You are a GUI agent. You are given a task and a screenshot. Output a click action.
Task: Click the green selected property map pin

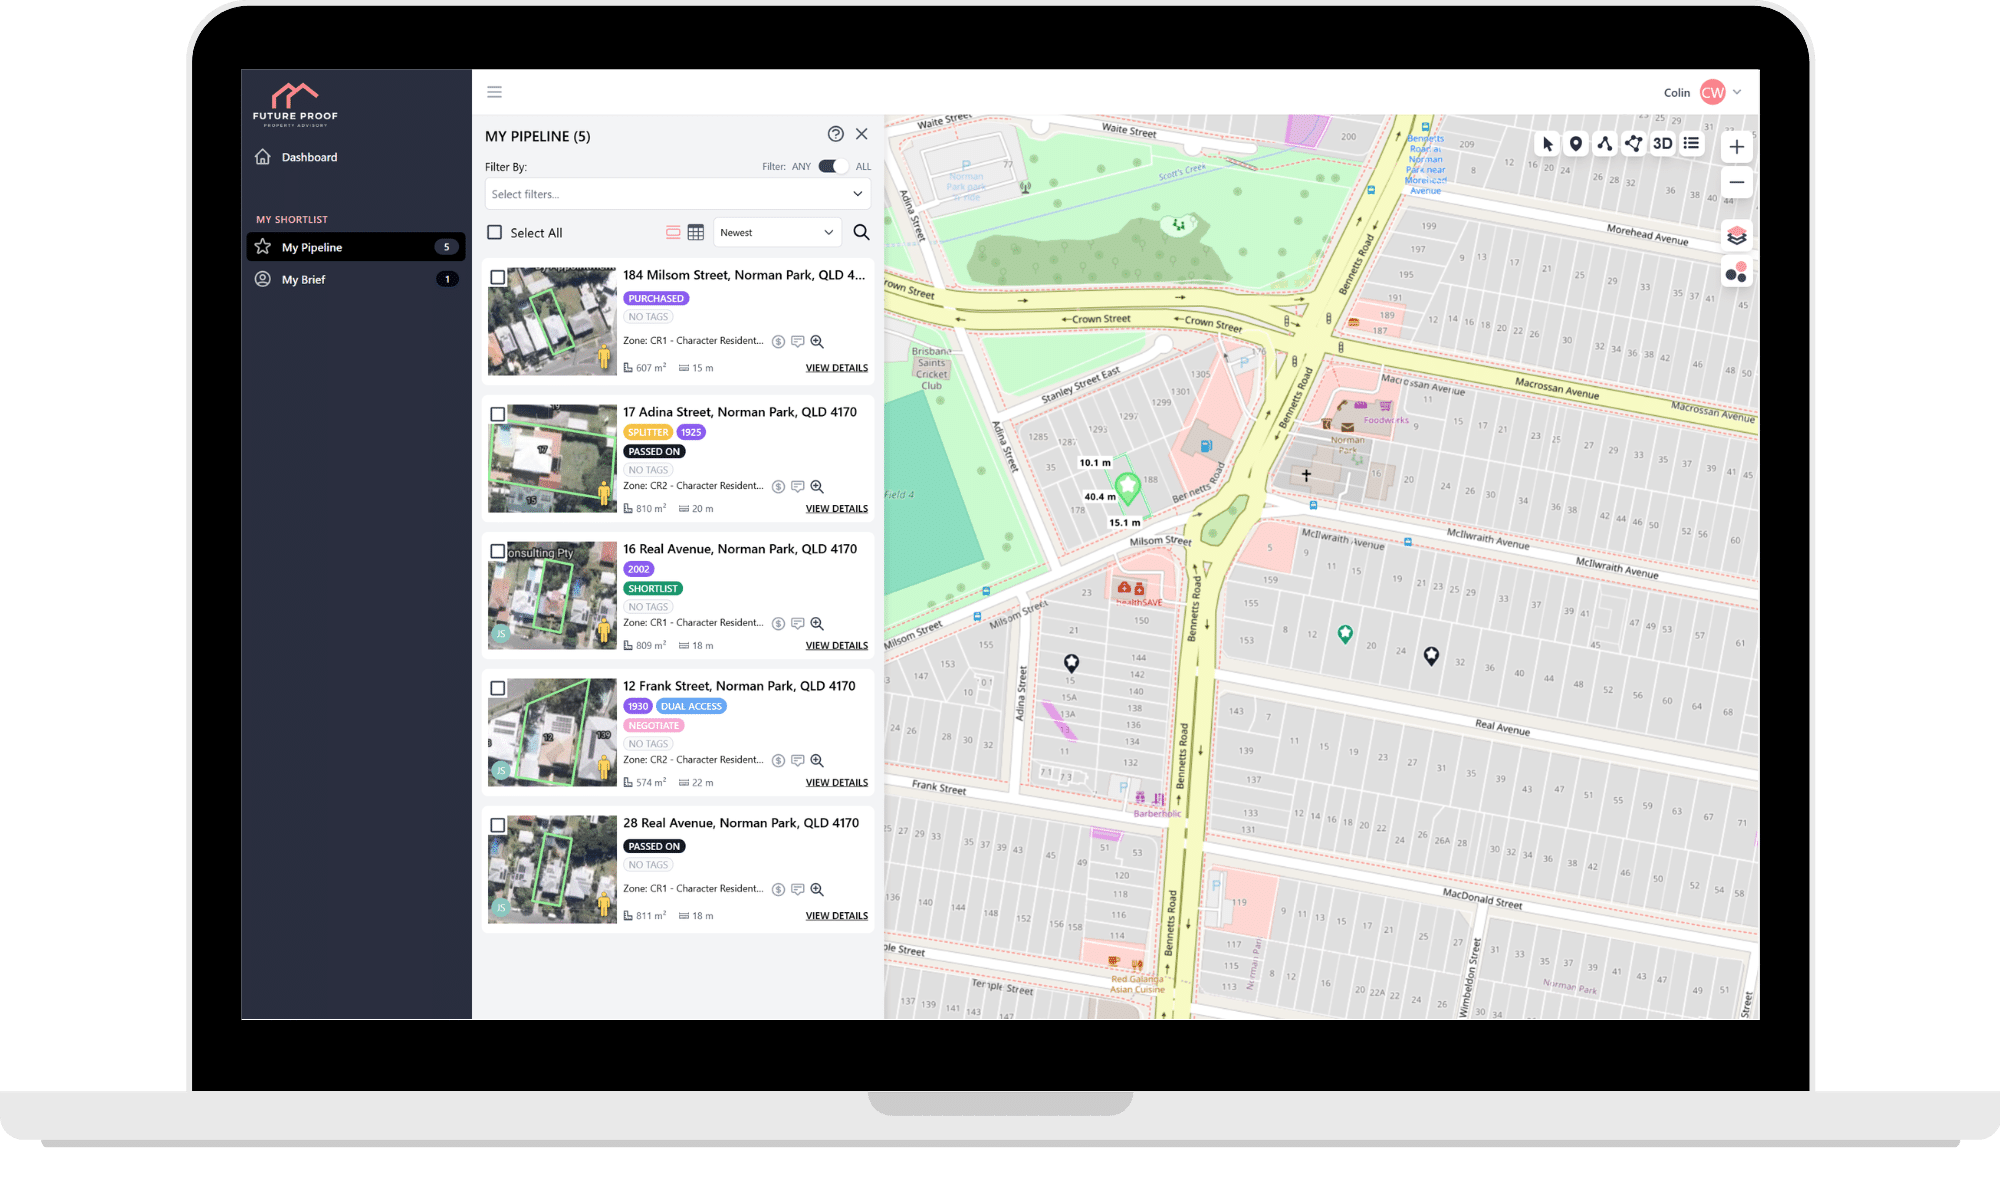click(1128, 487)
